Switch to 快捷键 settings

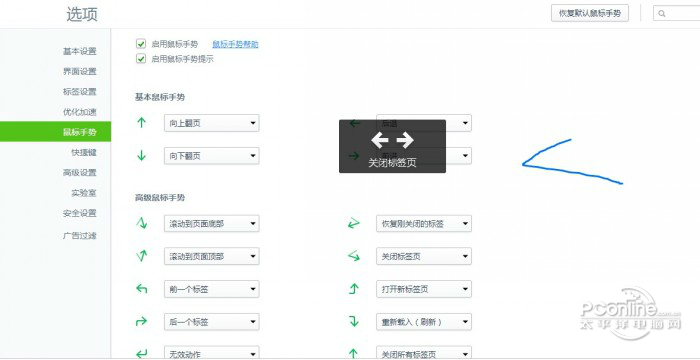(x=83, y=152)
